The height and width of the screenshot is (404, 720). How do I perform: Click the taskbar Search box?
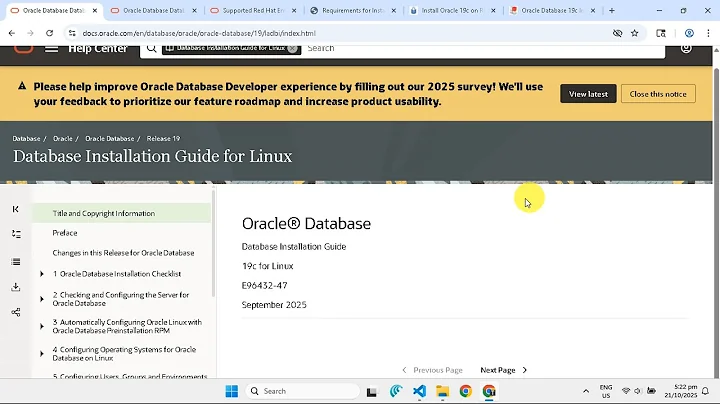pyautogui.click(x=302, y=391)
